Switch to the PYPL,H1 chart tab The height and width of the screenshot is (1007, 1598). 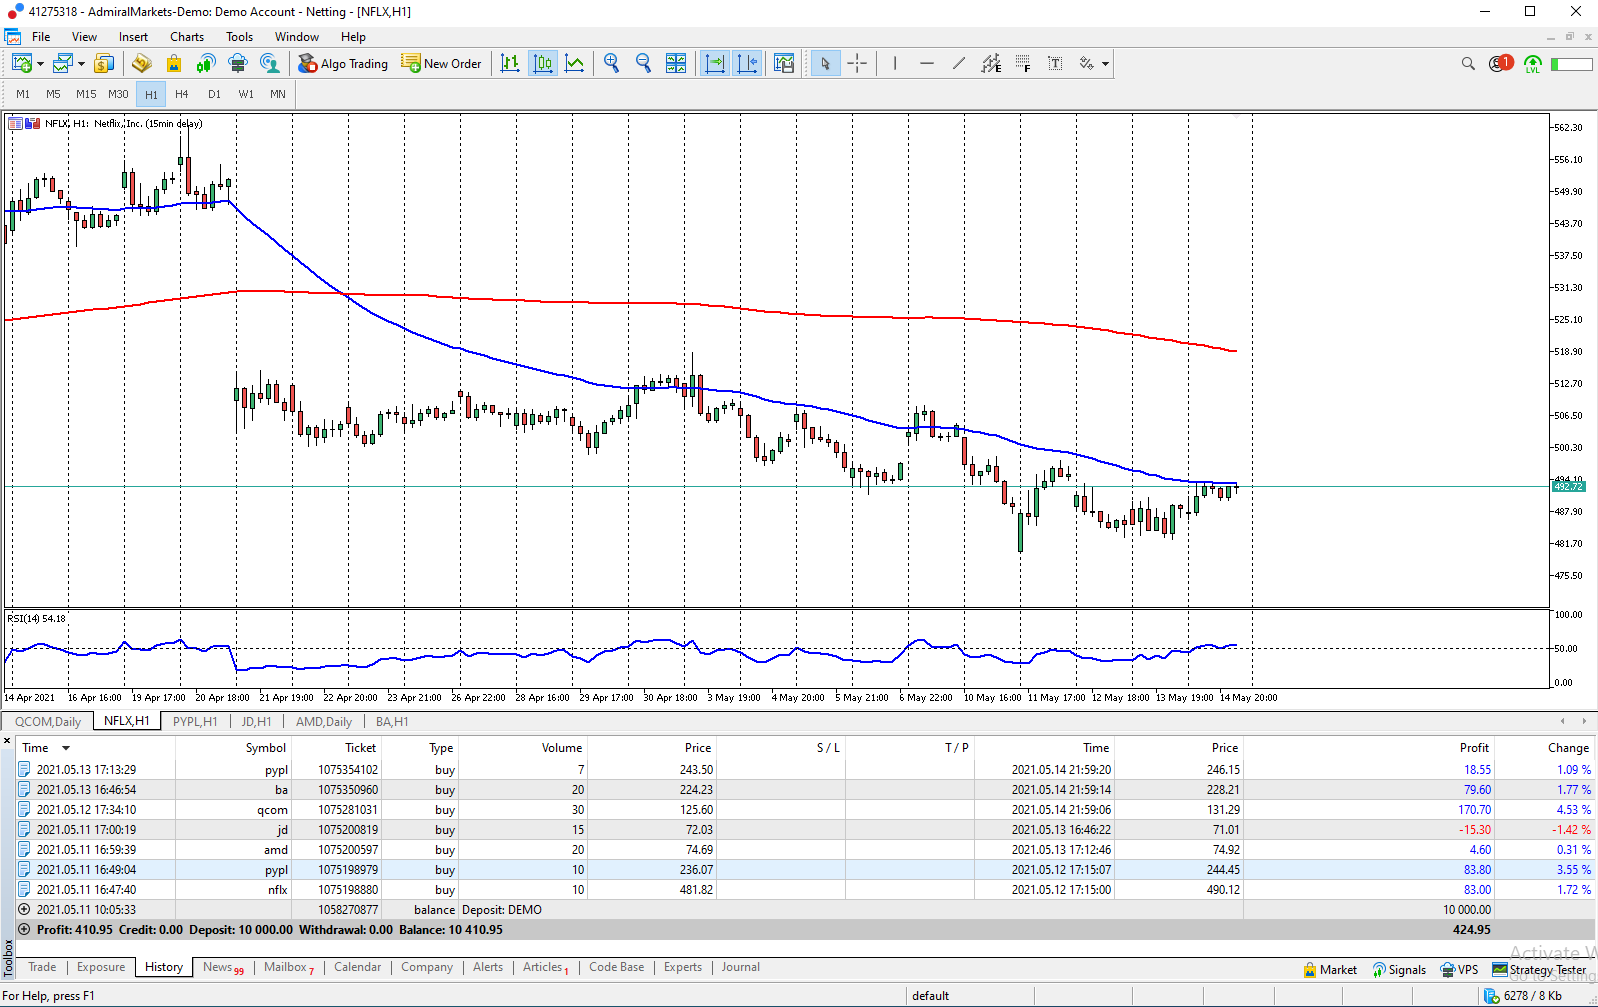click(194, 721)
